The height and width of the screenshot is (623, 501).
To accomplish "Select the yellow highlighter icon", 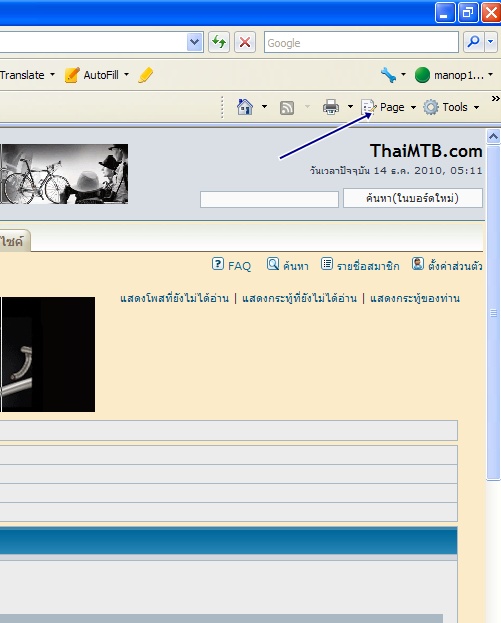I will click(x=145, y=75).
